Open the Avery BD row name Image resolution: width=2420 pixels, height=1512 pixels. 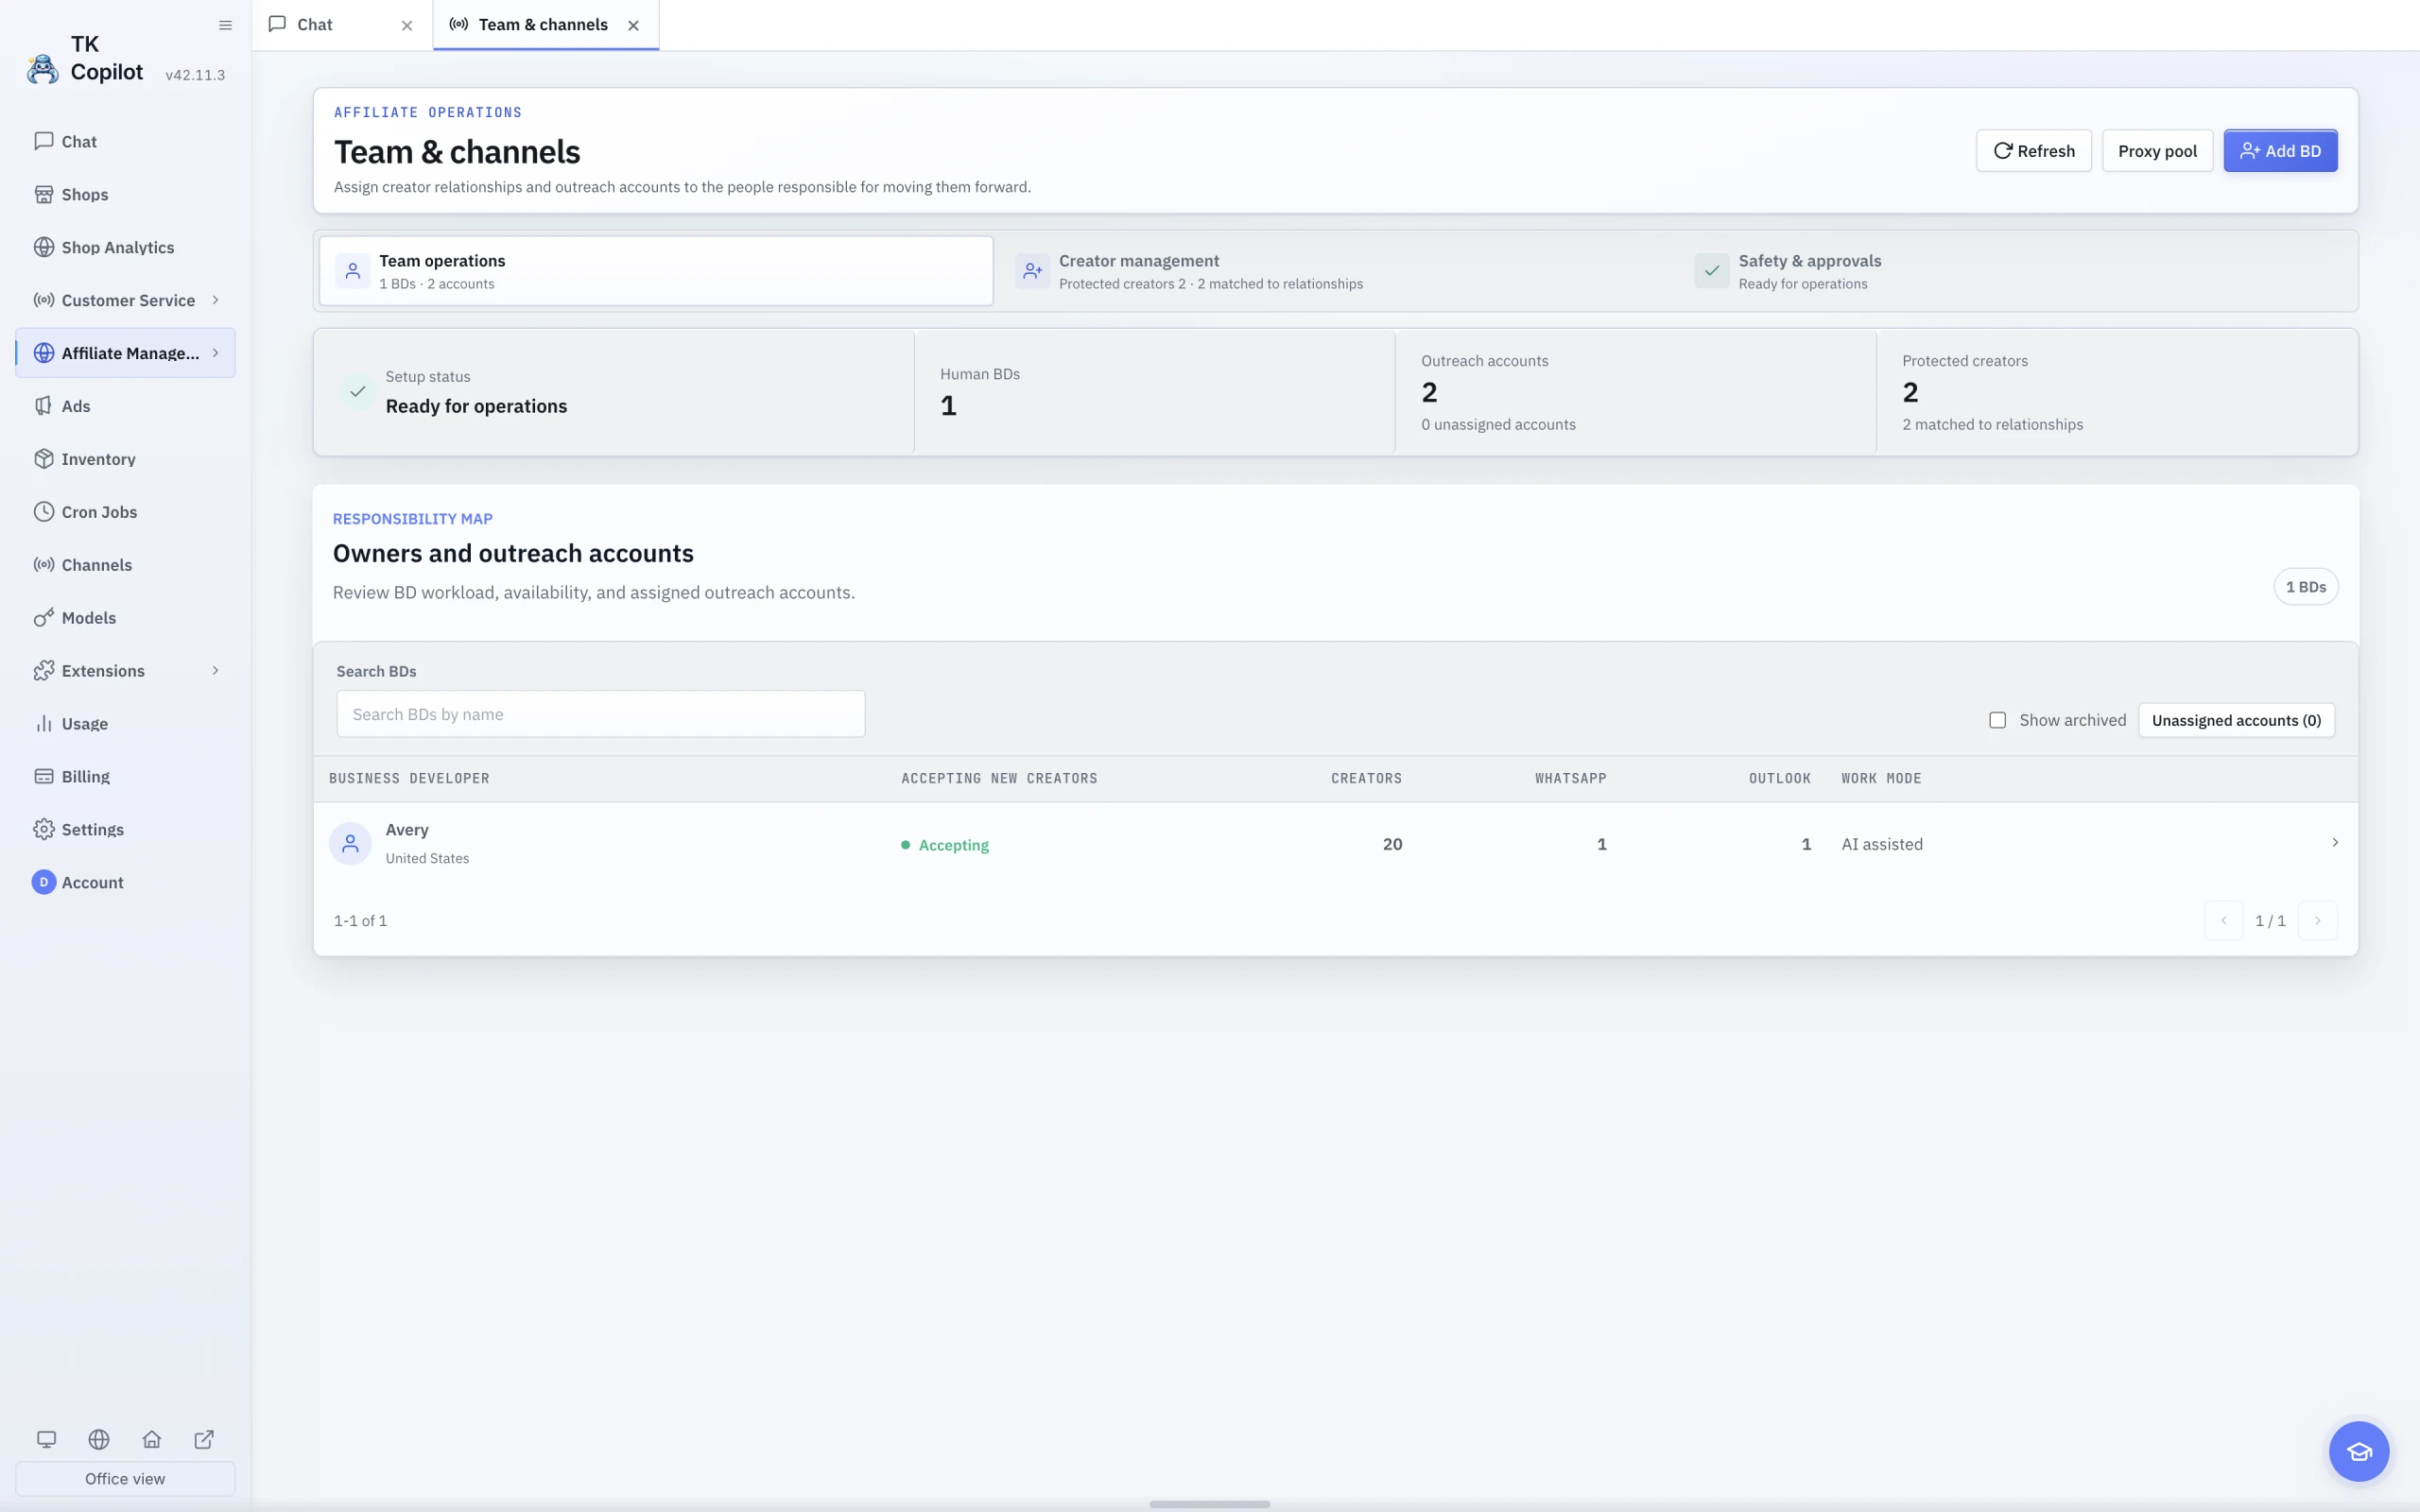tap(407, 830)
